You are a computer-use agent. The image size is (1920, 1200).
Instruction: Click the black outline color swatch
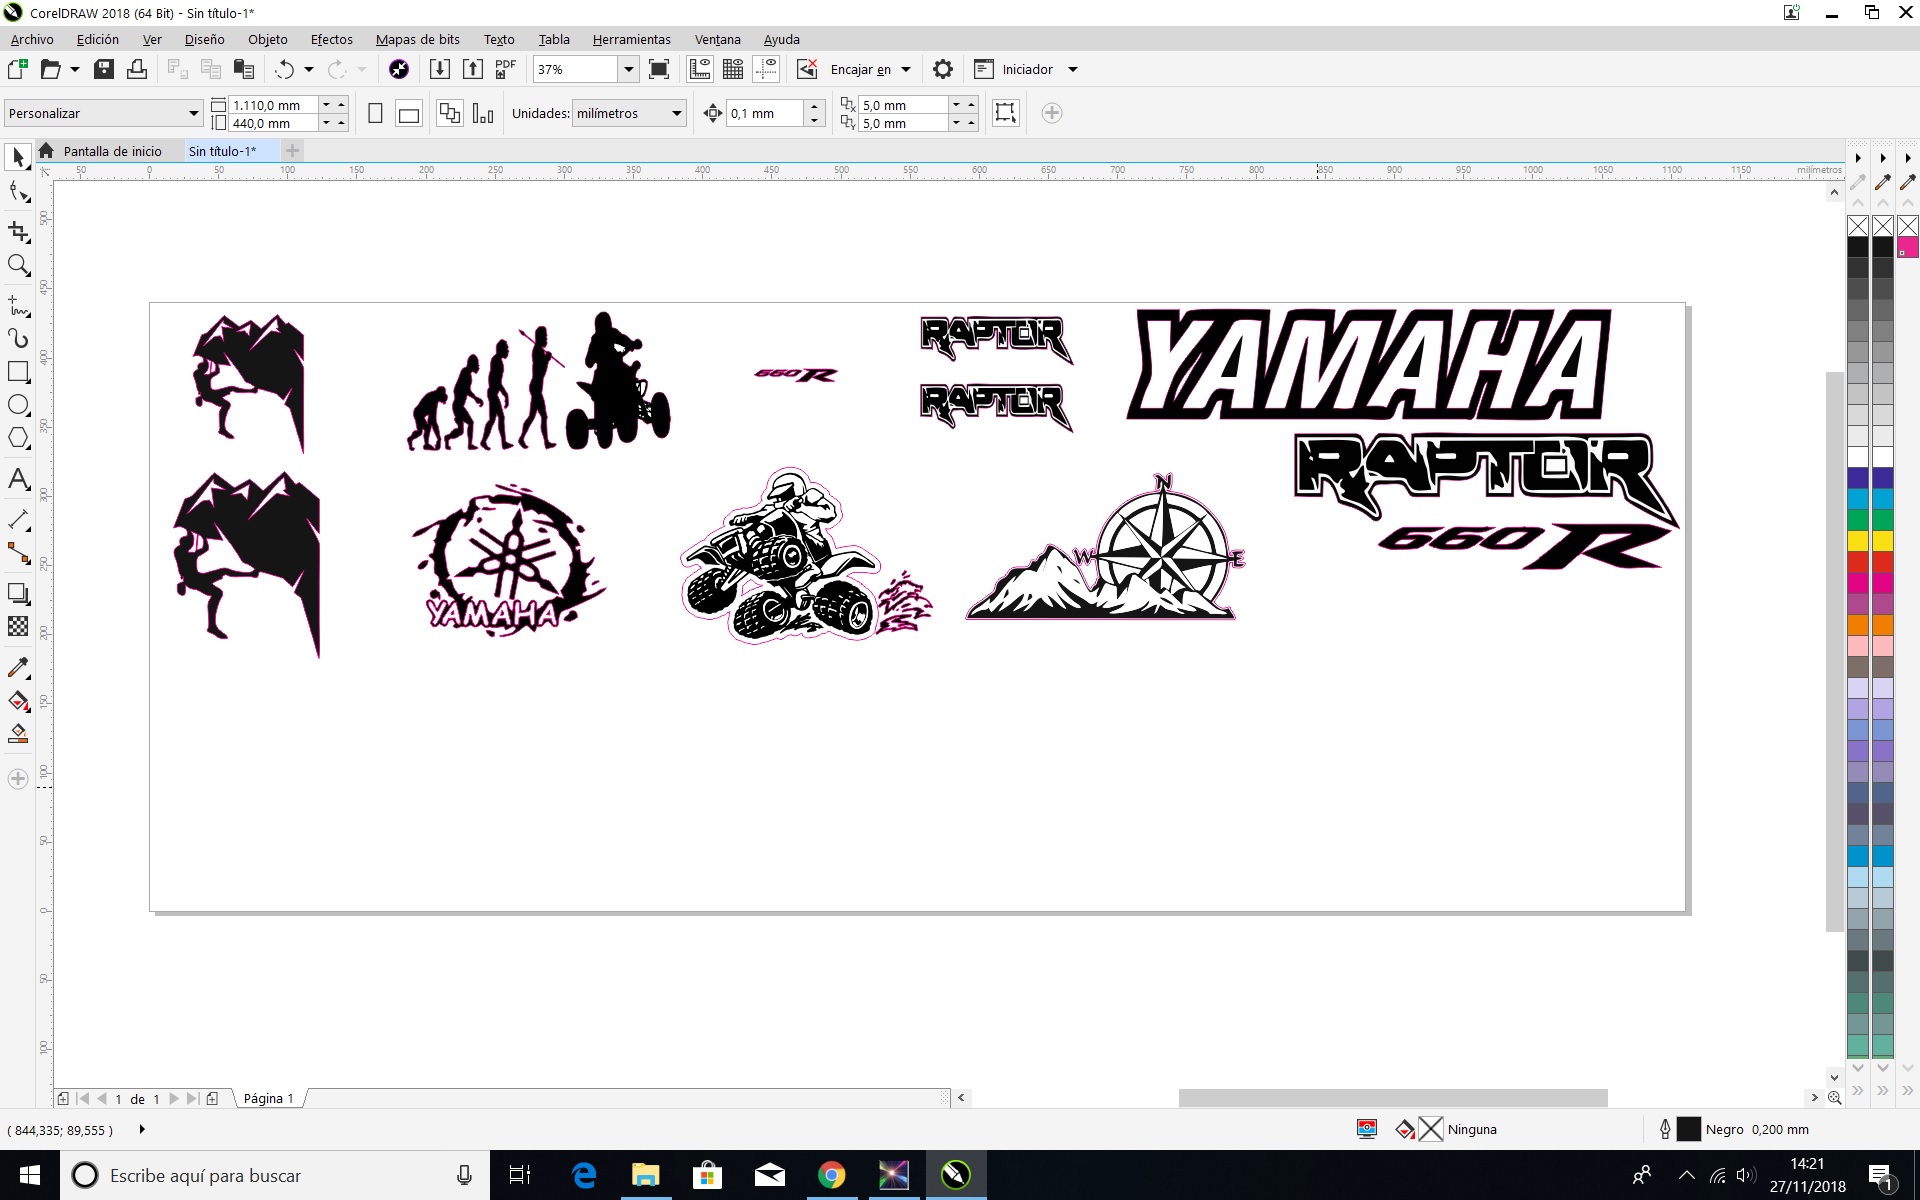[1688, 1129]
